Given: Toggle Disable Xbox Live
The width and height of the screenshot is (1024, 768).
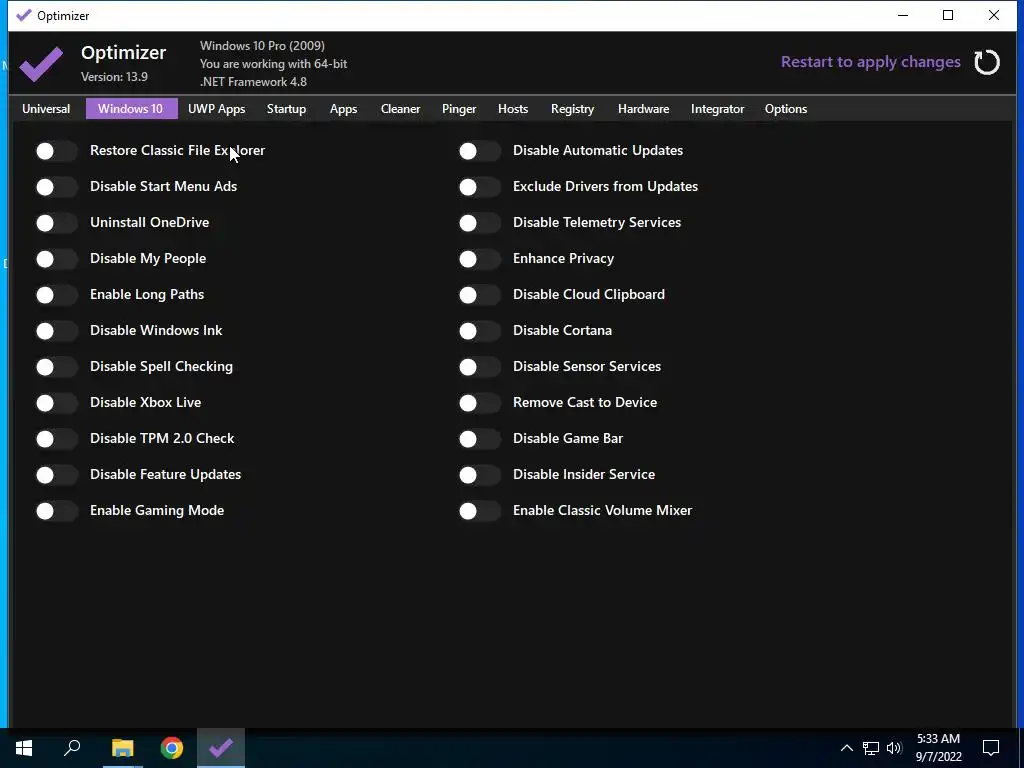Looking at the screenshot, I should tap(56, 402).
